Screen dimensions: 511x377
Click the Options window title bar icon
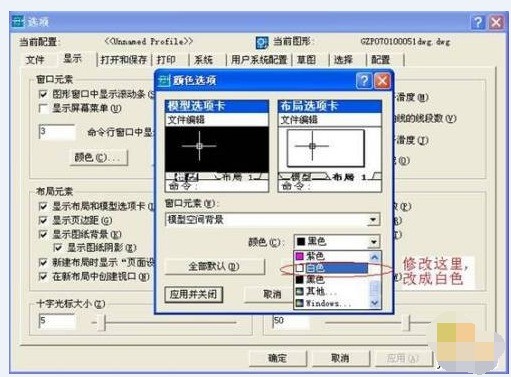point(18,21)
